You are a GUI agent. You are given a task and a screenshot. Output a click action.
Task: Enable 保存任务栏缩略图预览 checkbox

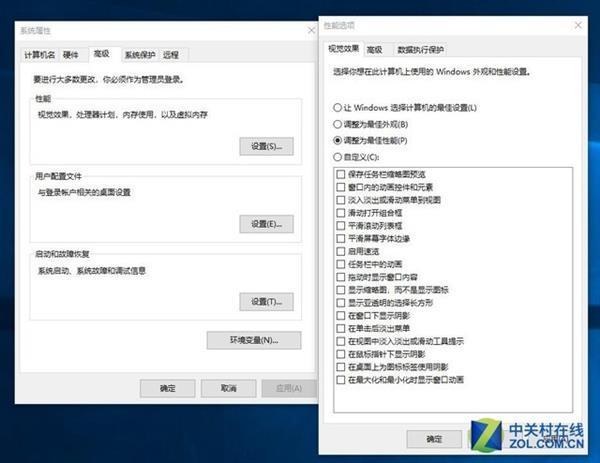coord(341,175)
